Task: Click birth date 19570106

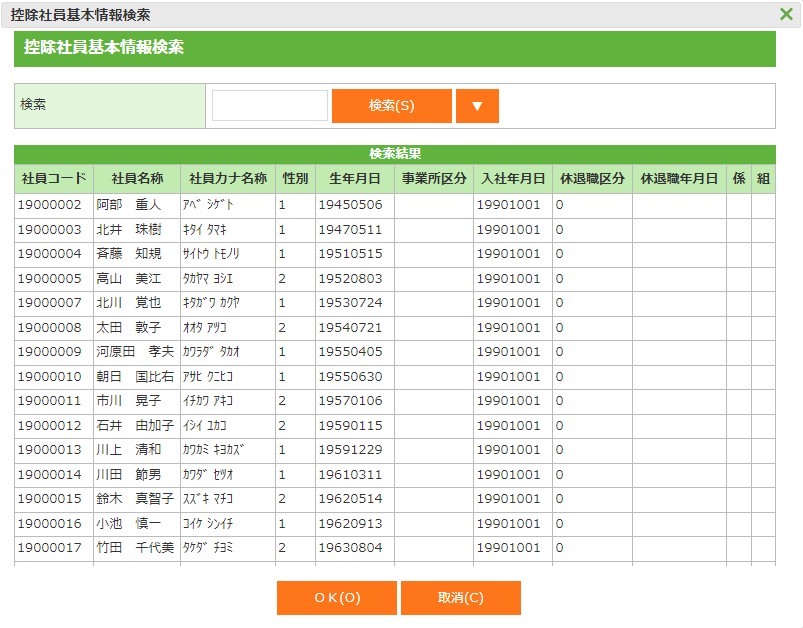Action: 351,401
